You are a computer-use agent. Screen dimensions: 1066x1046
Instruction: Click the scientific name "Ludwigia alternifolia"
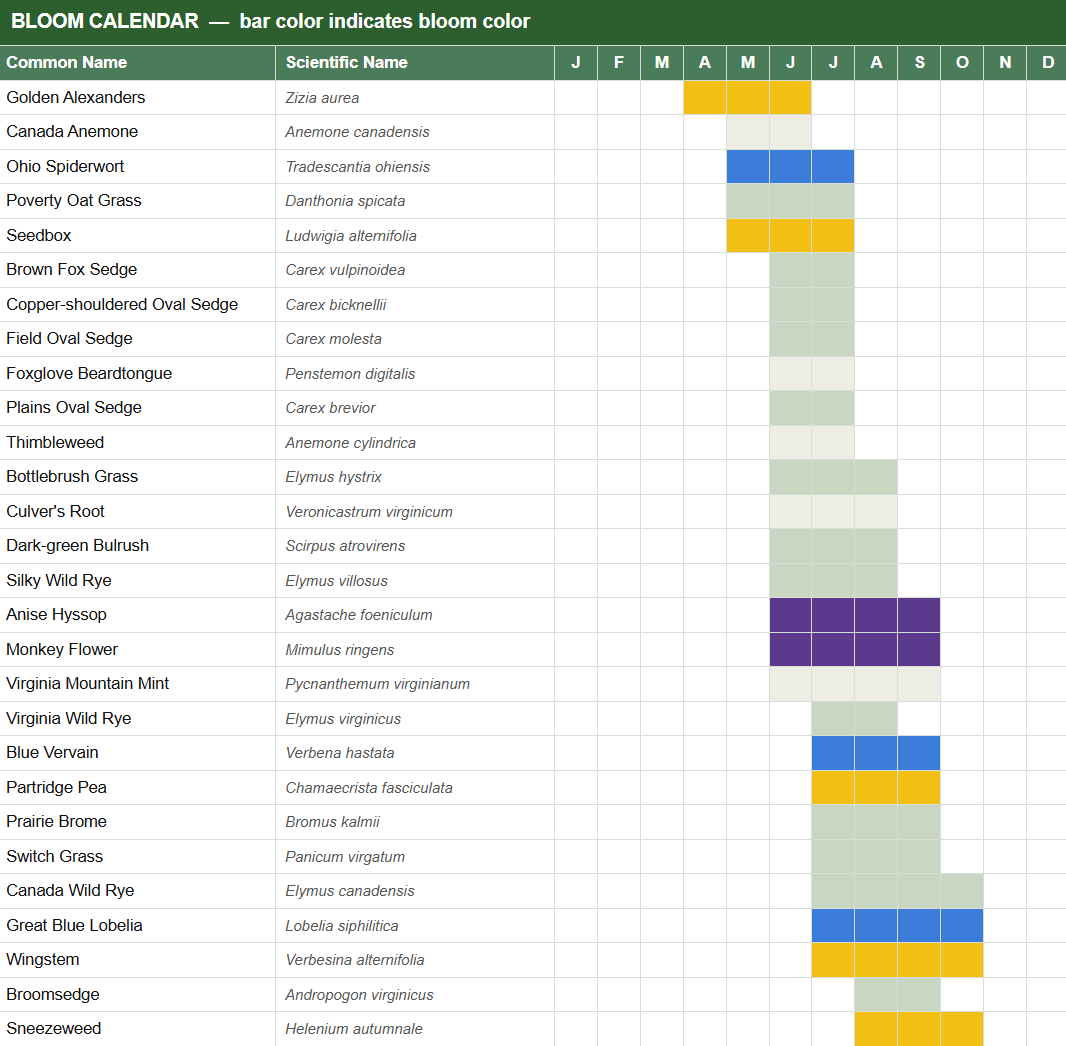coord(351,236)
